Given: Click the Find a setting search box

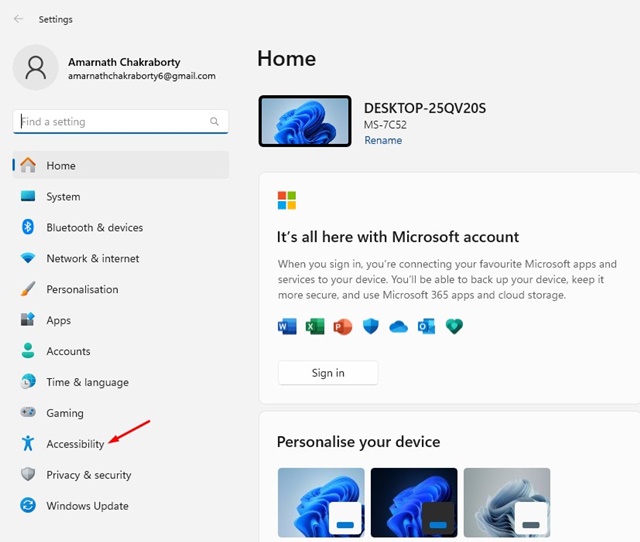Looking at the screenshot, I should [121, 122].
